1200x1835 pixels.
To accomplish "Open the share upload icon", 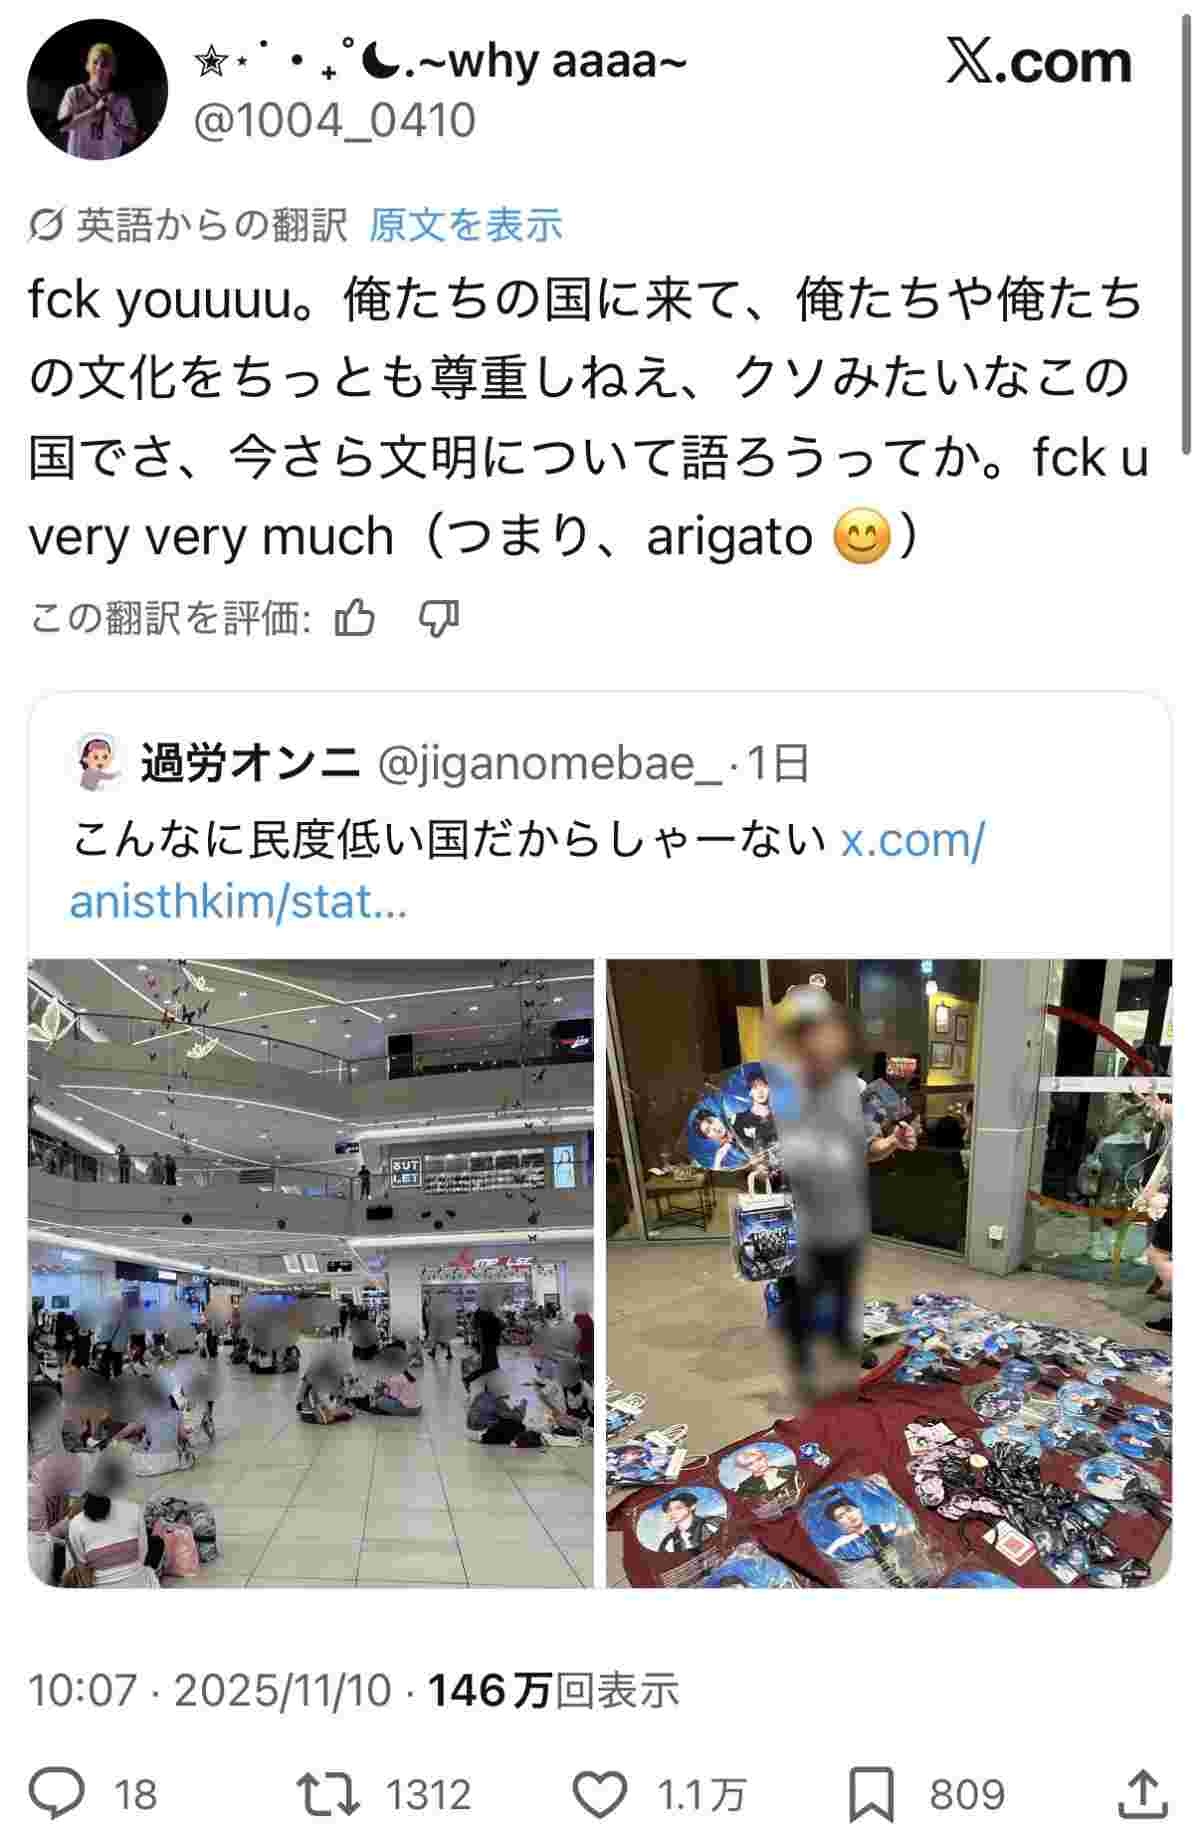I will [1144, 1794].
